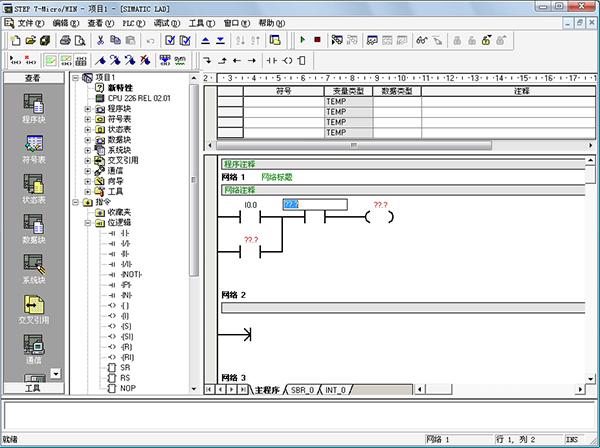Click the 工具 button below navigation bar
The height and width of the screenshot is (448, 600).
point(32,388)
